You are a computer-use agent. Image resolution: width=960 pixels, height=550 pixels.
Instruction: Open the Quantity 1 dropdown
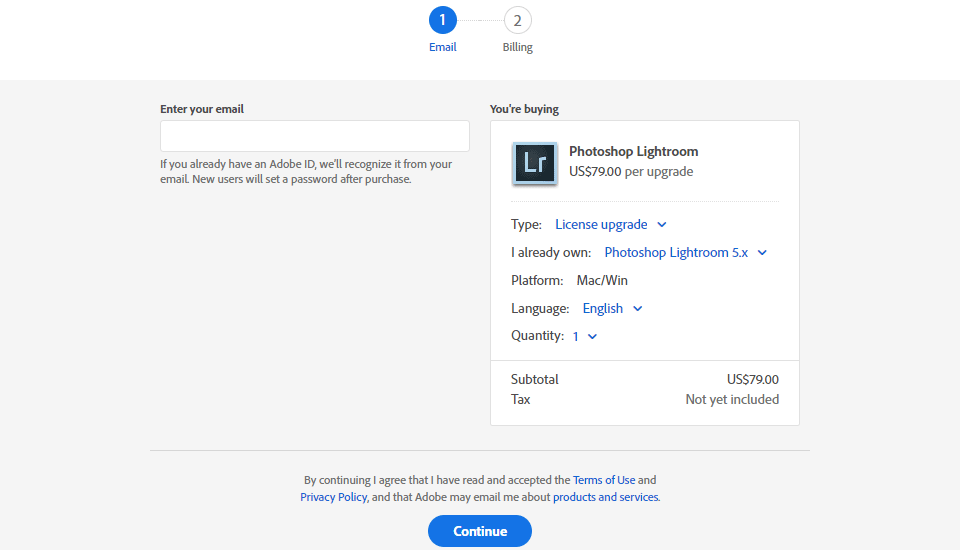click(x=585, y=336)
